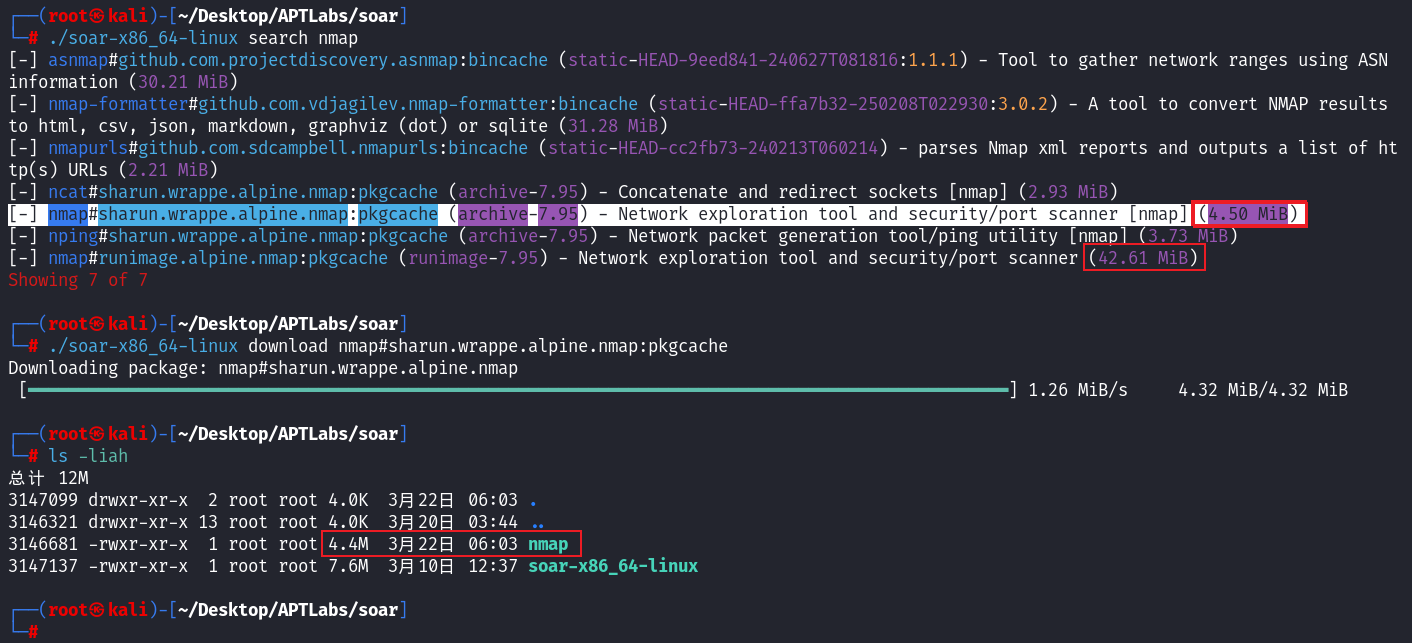The height and width of the screenshot is (643, 1412).
Task: Click the red 'Showing 7 of 7' text
Action: [x=78, y=280]
